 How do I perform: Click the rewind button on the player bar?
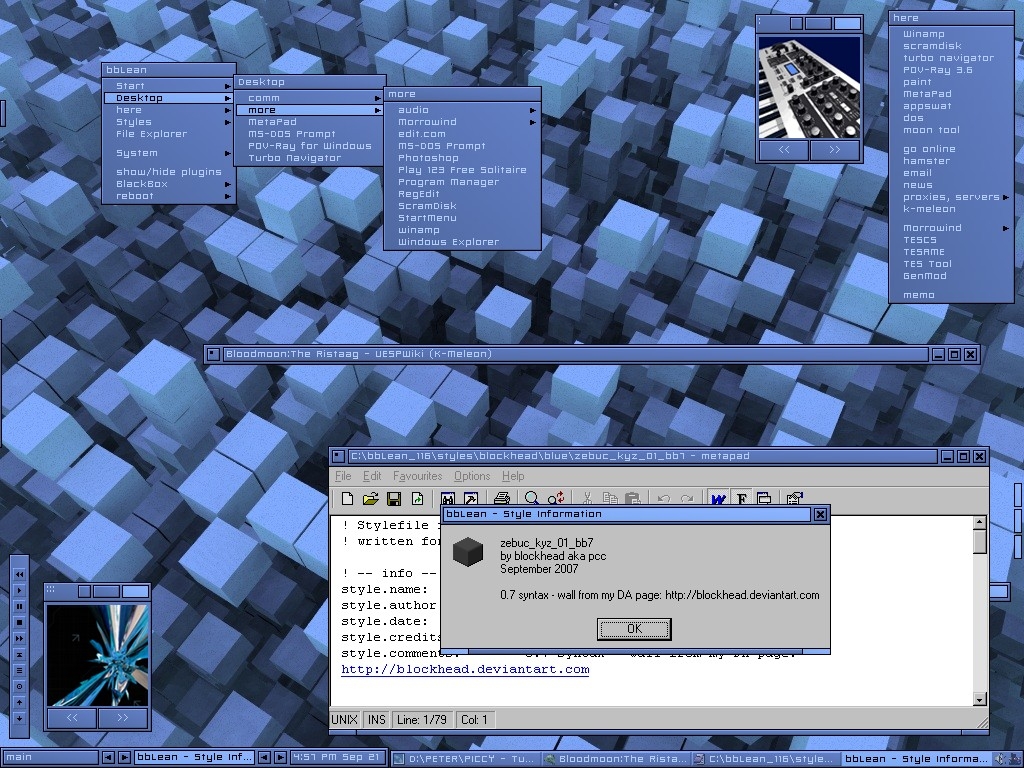tap(20, 575)
